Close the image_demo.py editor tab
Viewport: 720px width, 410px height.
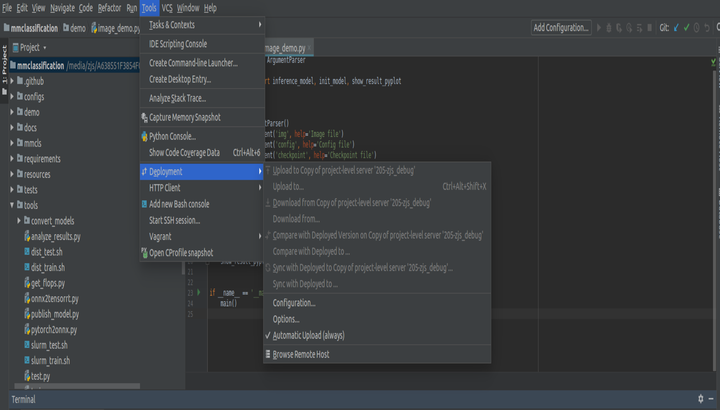click(309, 48)
